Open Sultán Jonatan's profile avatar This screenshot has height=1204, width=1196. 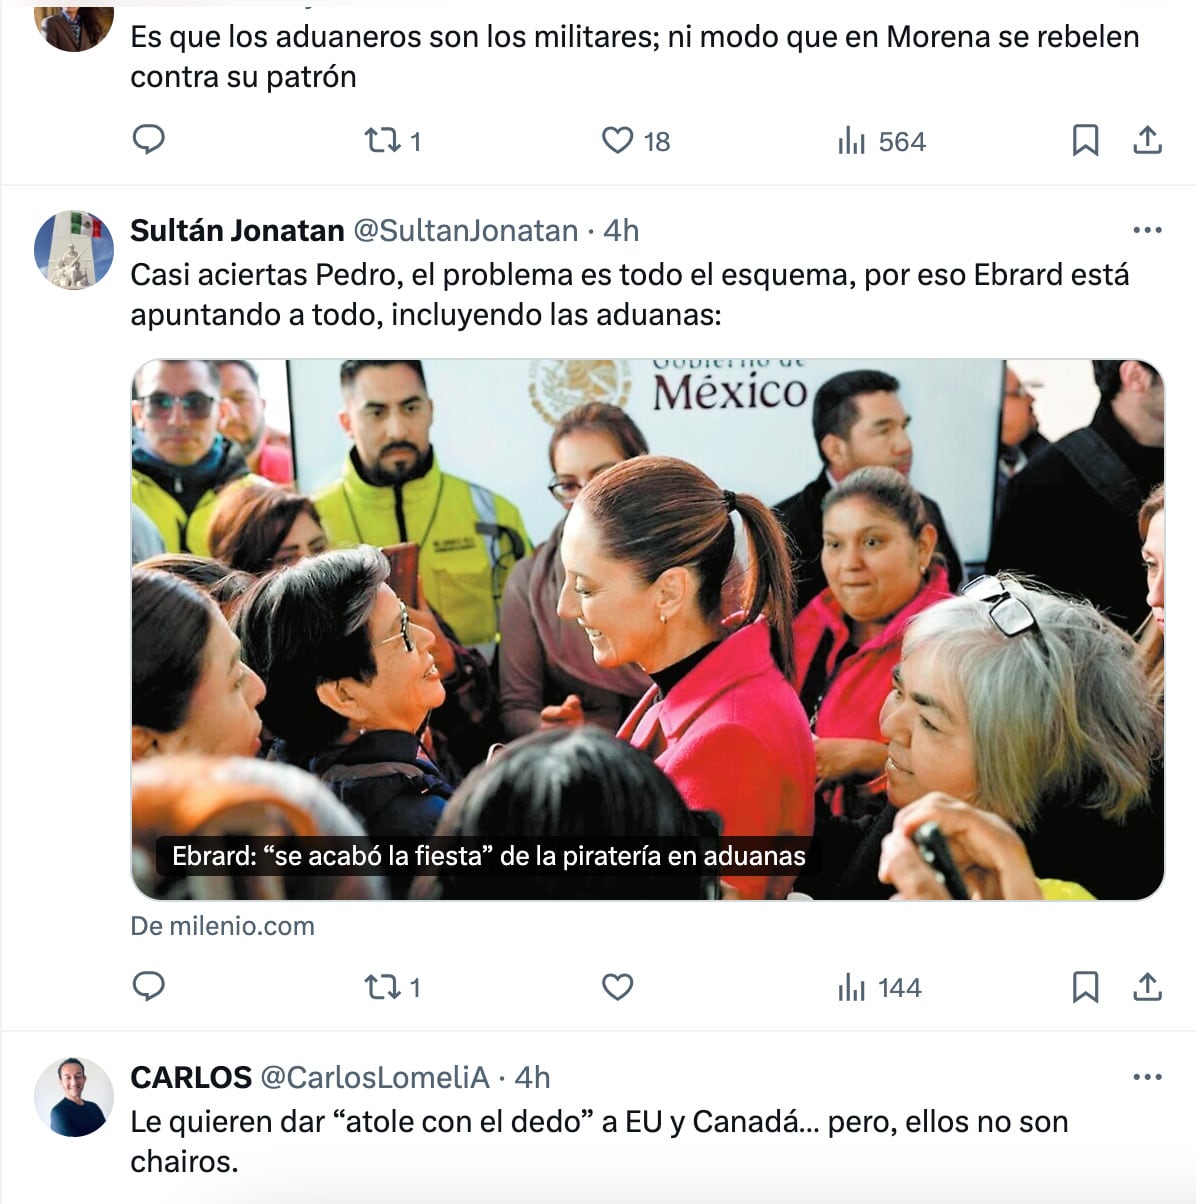pyautogui.click(x=74, y=250)
